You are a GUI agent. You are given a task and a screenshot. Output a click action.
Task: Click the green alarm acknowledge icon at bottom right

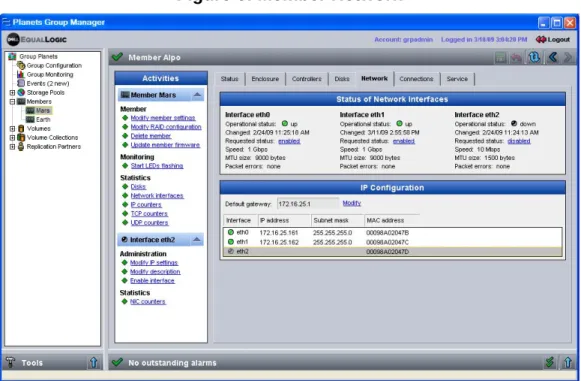[x=550, y=362]
